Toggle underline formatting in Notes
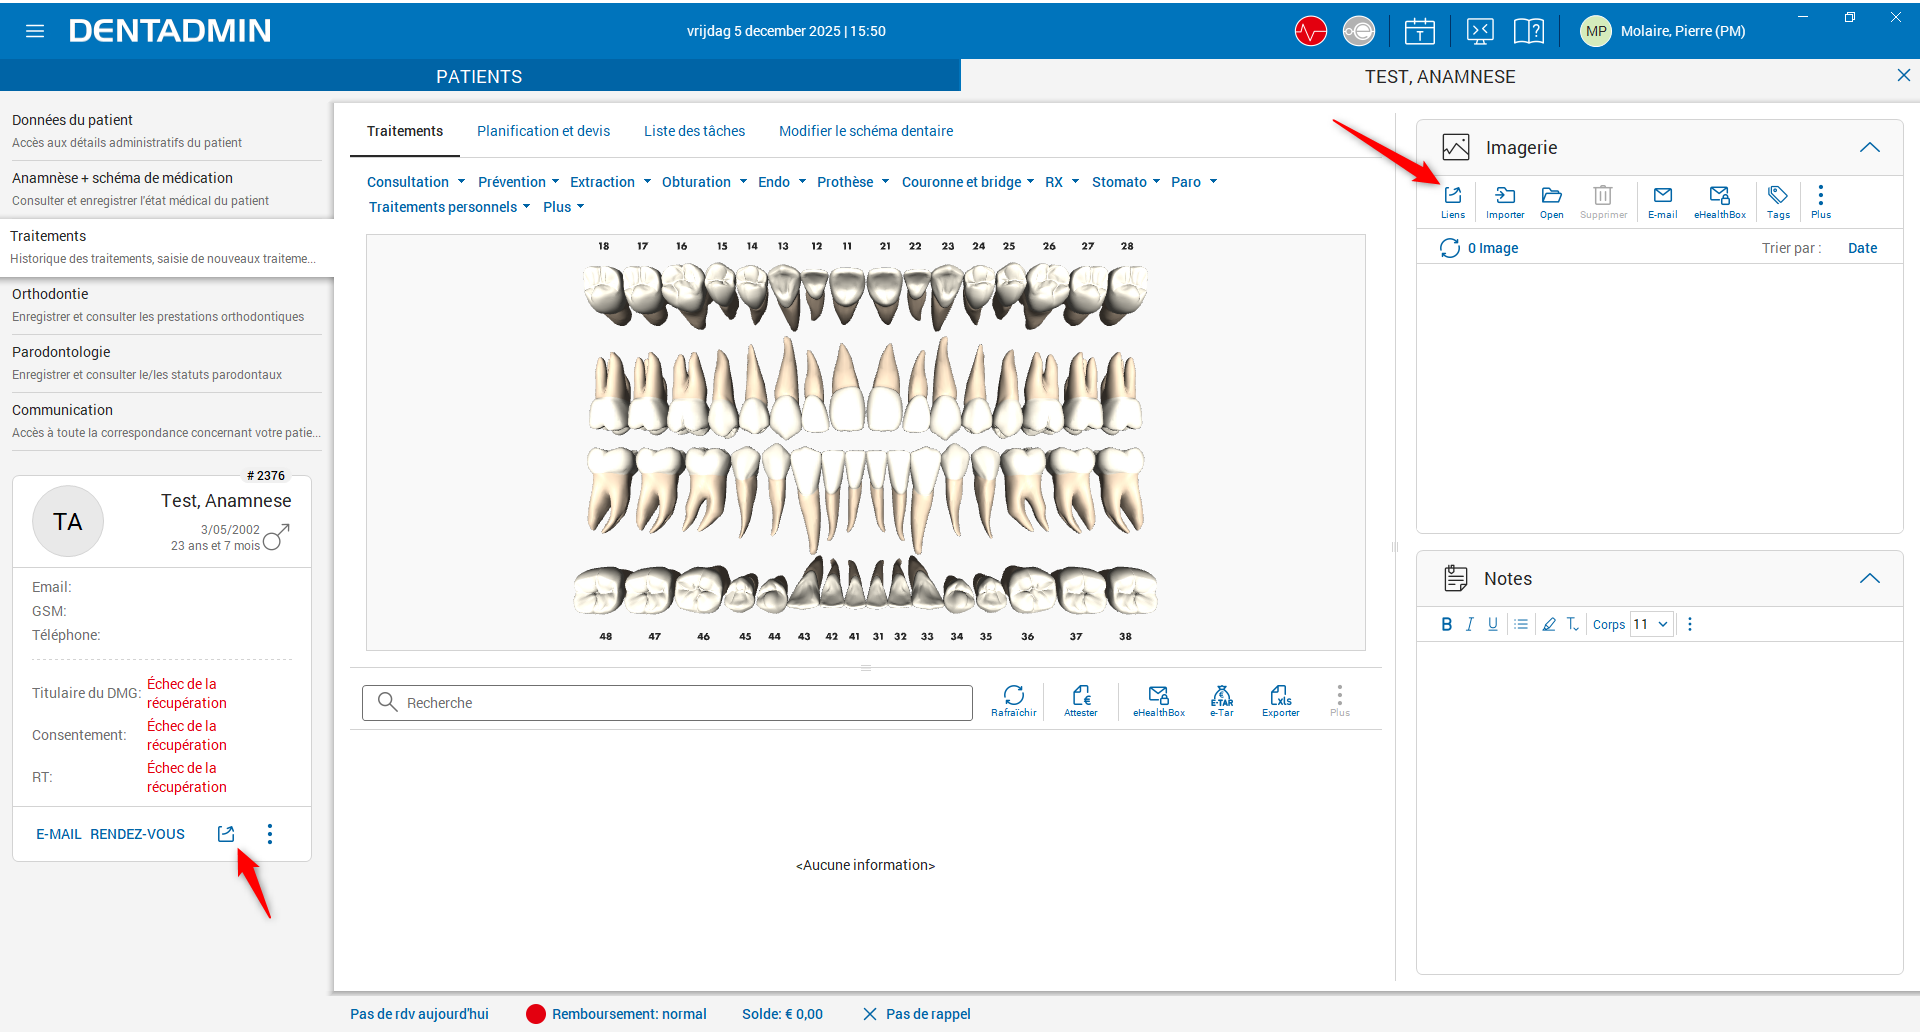Screen dimensions: 1920x1032 [x=1493, y=624]
